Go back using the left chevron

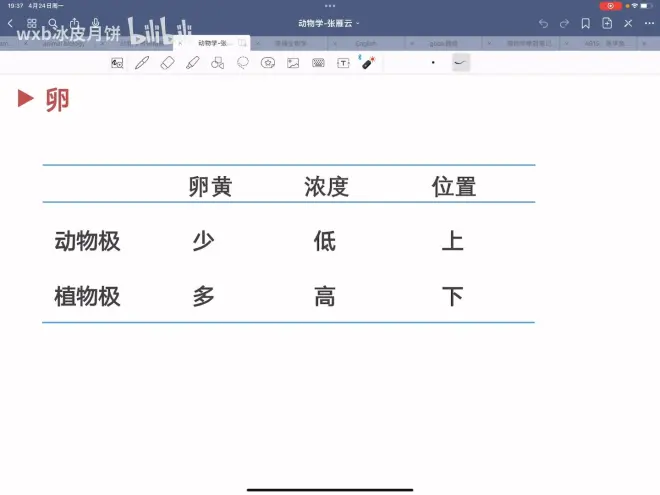coord(11,23)
